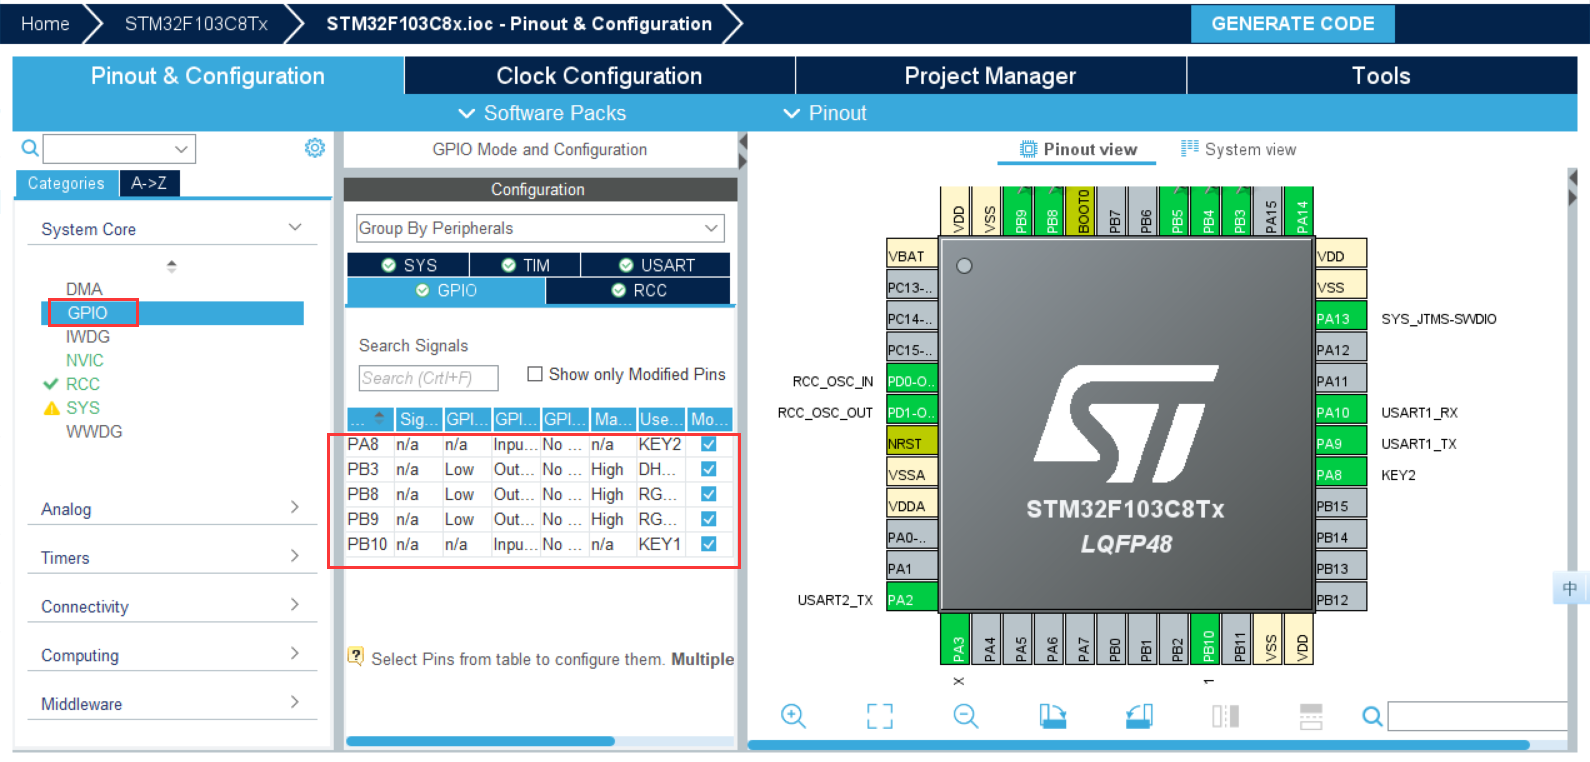Toggle Modified checkbox for PA8 row

click(708, 444)
